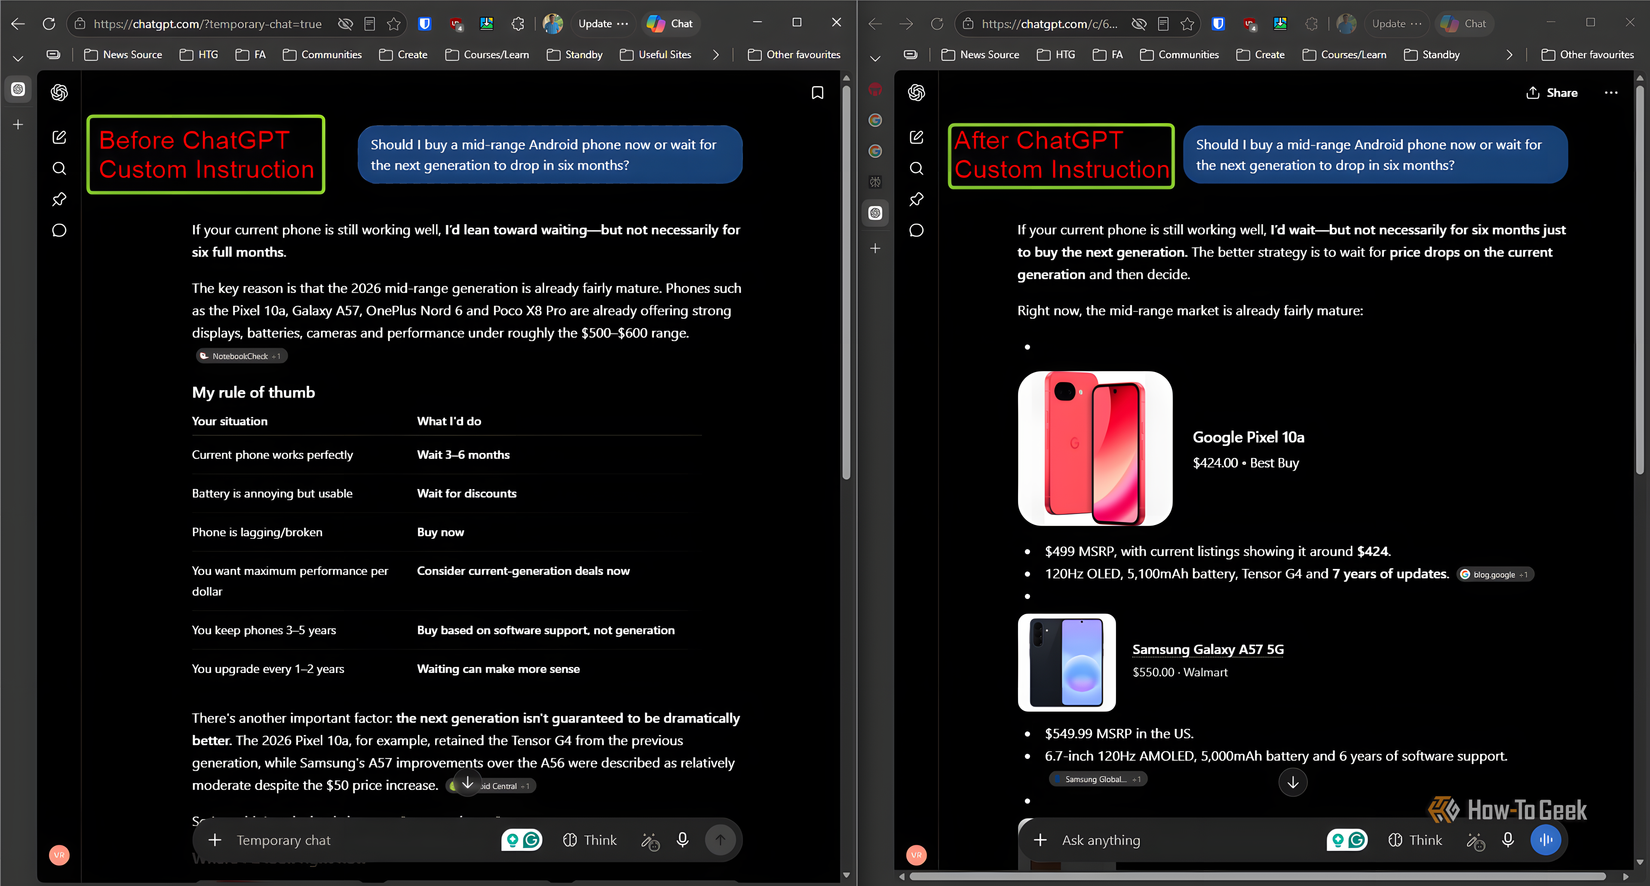The width and height of the screenshot is (1650, 886).
Task: Click Copilot Chat button in left browser toolbar
Action: click(x=670, y=23)
